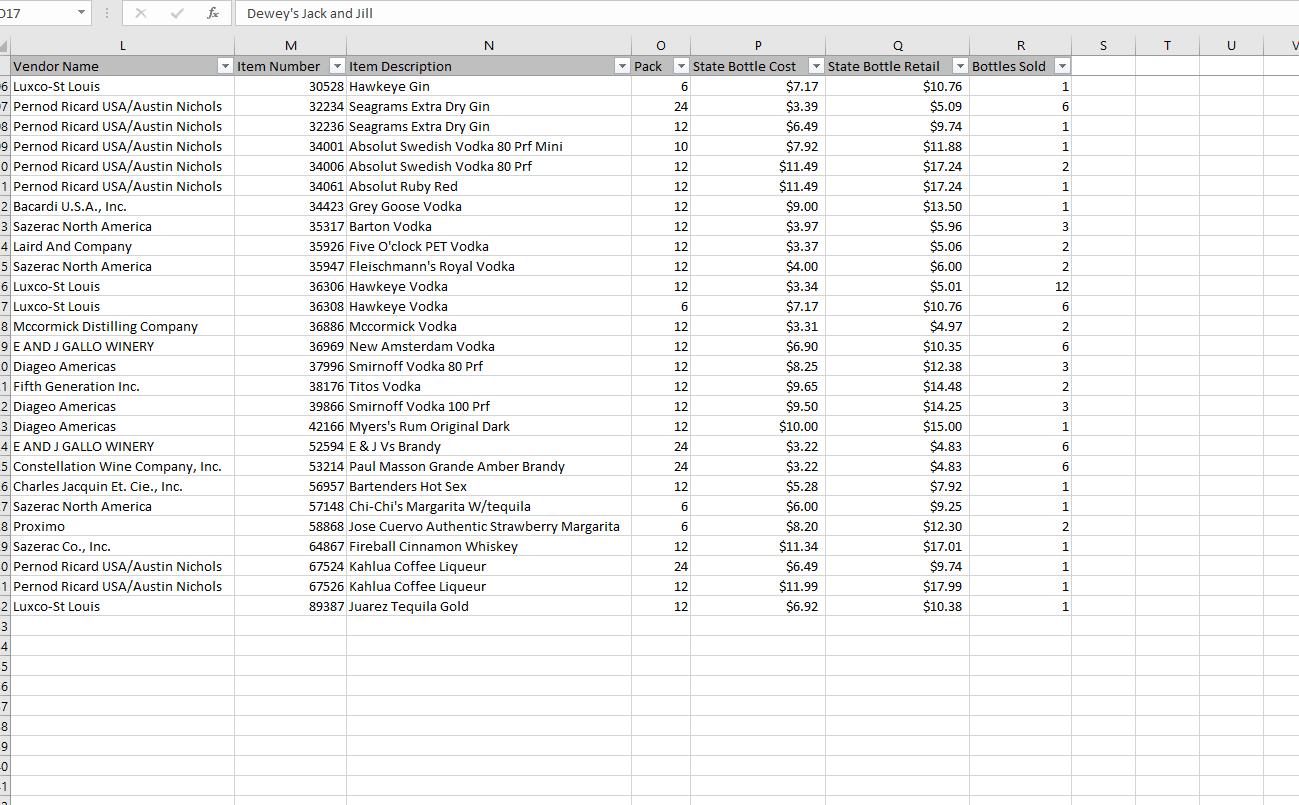Select the Smirnoff Vodka 100 Prf cell
1299x805 pixels.
pos(489,406)
